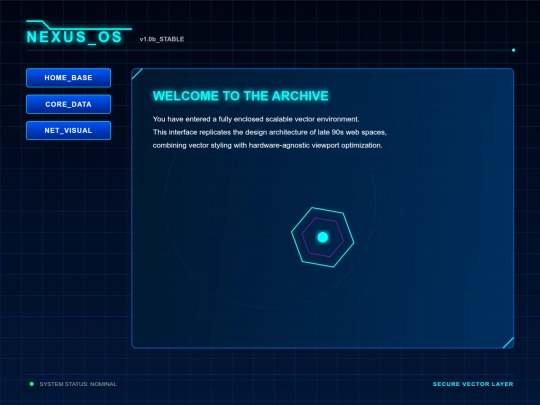Click the SYSTEM STATUS: NOMINAL text

[78, 384]
